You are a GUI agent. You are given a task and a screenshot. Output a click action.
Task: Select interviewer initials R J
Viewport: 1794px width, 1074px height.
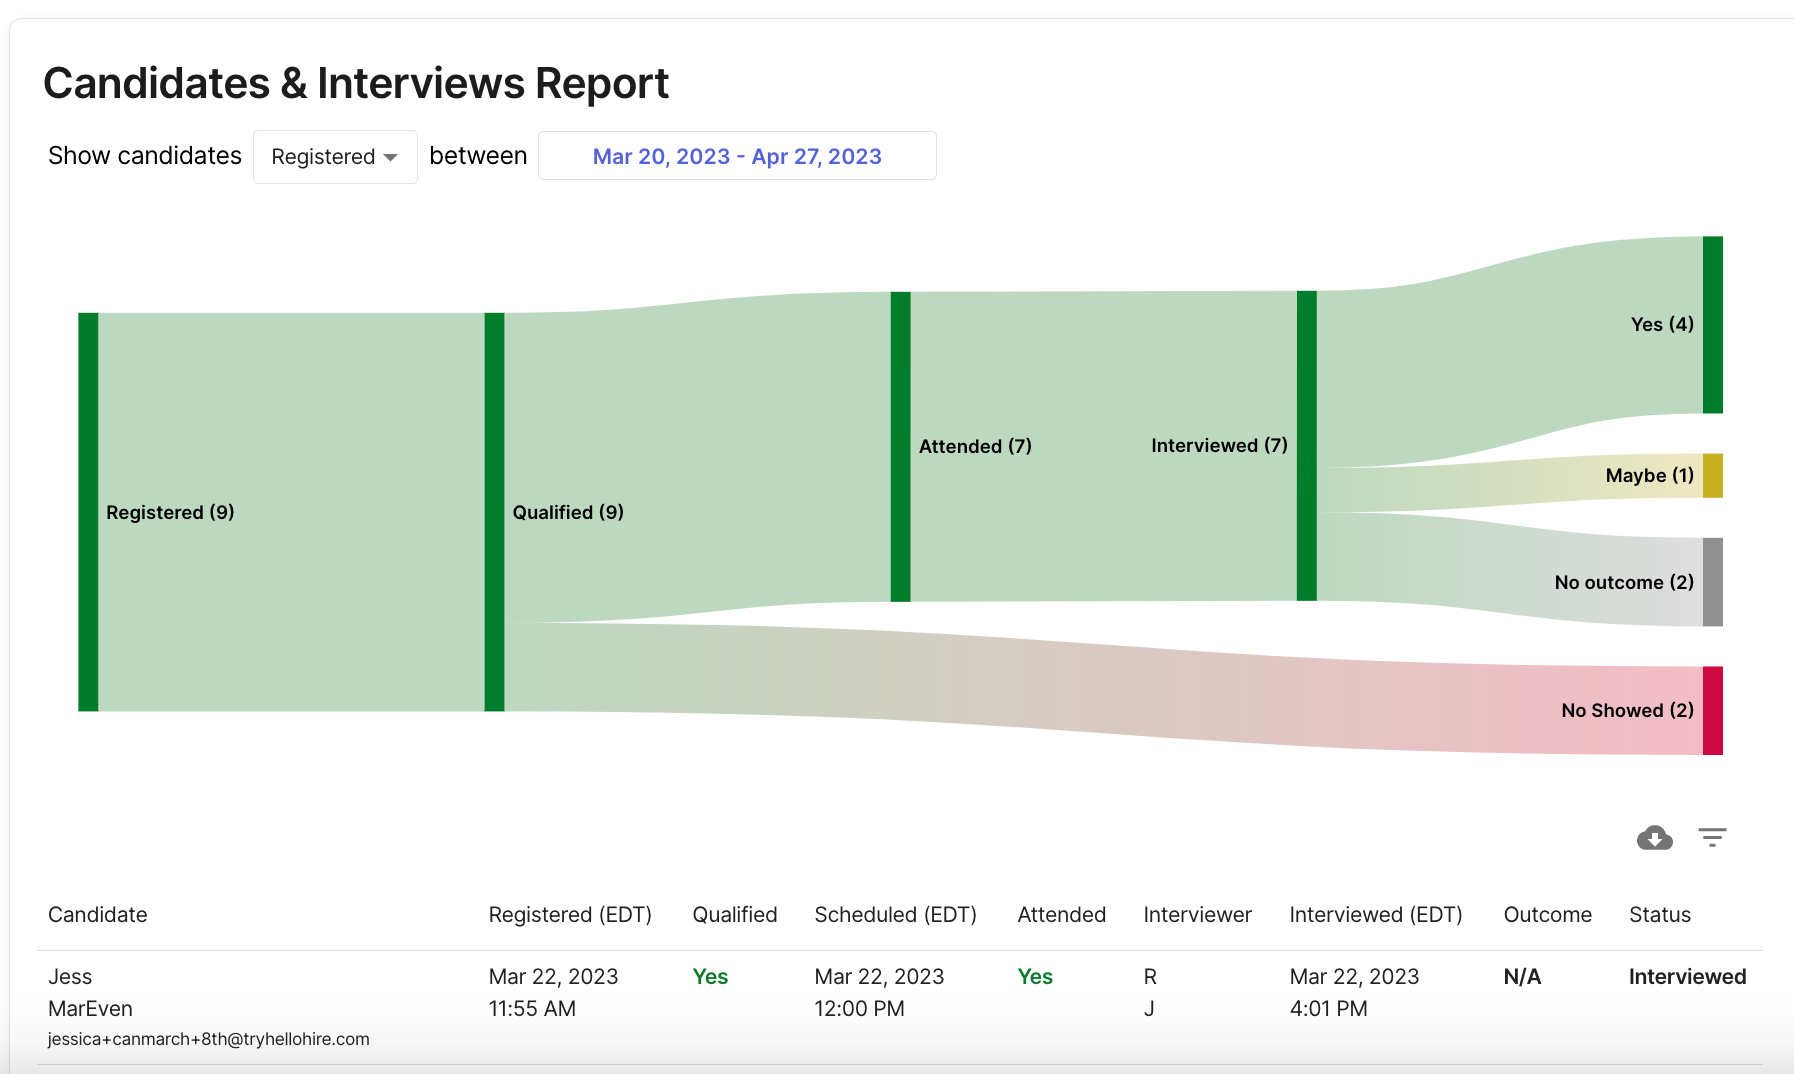coord(1150,992)
